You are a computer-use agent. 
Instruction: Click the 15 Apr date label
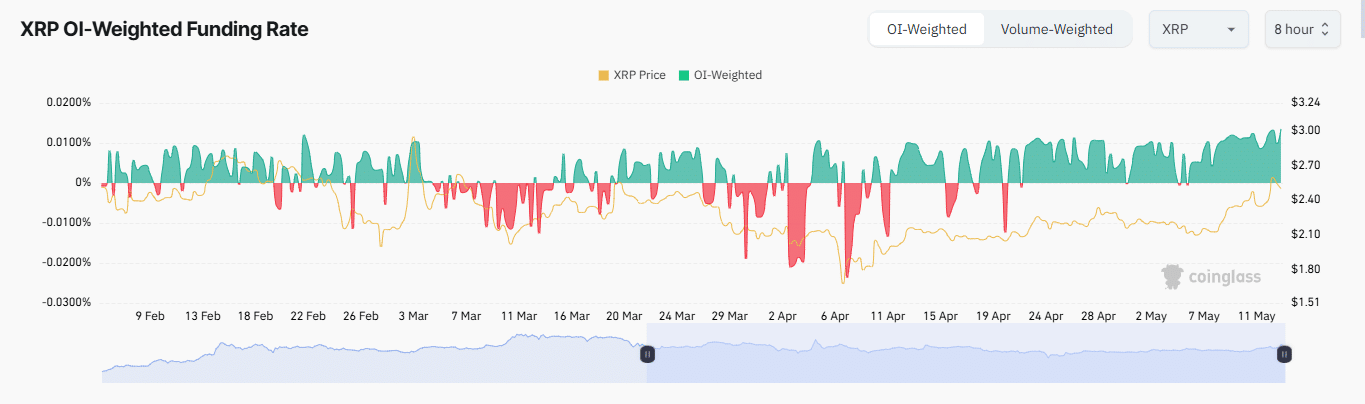pos(940,316)
